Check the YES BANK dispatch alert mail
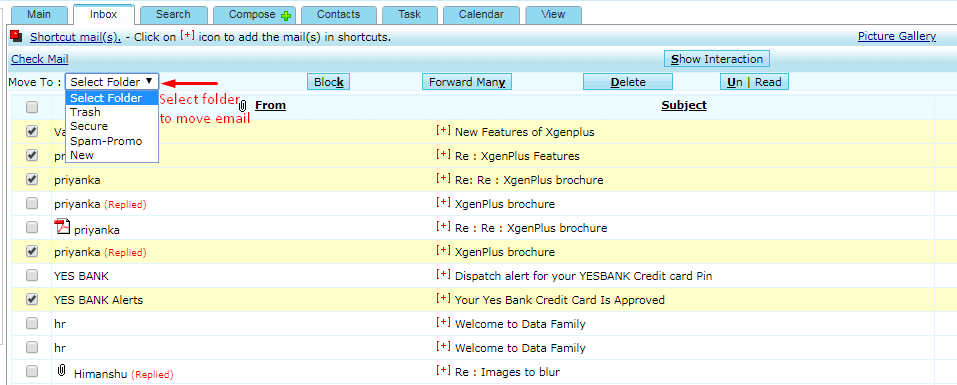The image size is (957, 385). [x=32, y=275]
